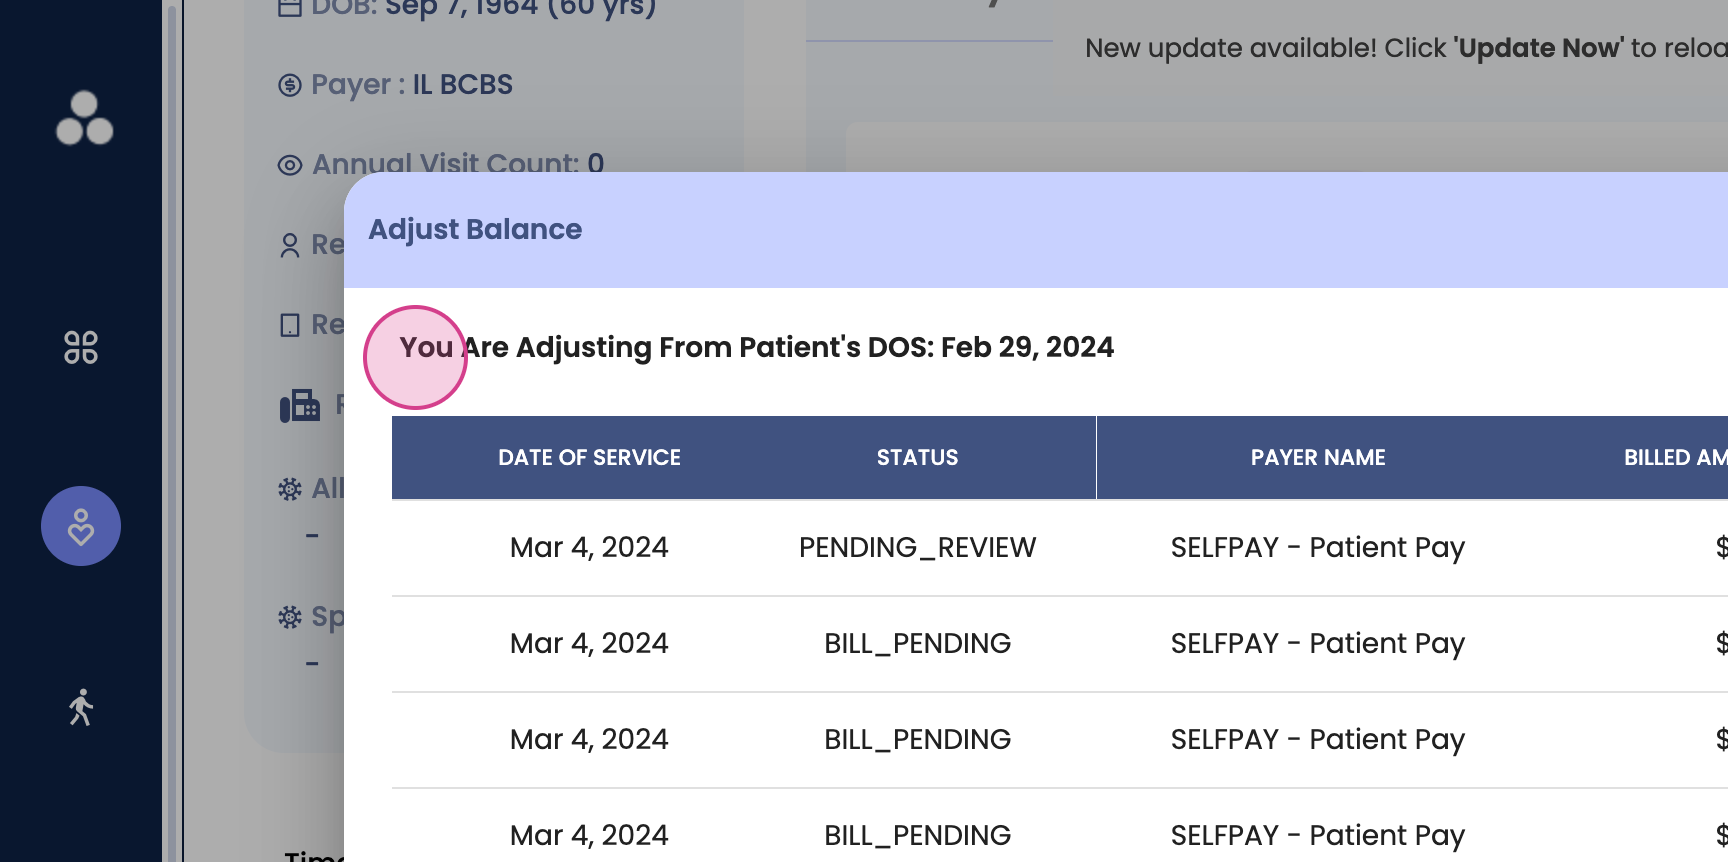The image size is (1728, 862).
Task: Select the highlighted patient heart sidebar icon
Action: [x=81, y=526]
